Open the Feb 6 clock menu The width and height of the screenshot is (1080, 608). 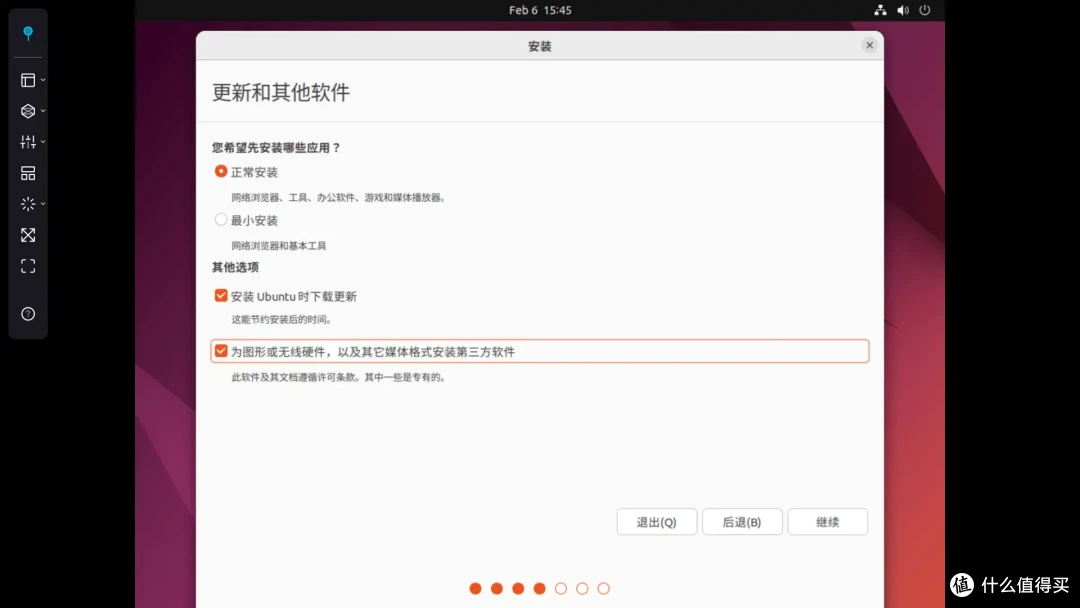coord(540,10)
